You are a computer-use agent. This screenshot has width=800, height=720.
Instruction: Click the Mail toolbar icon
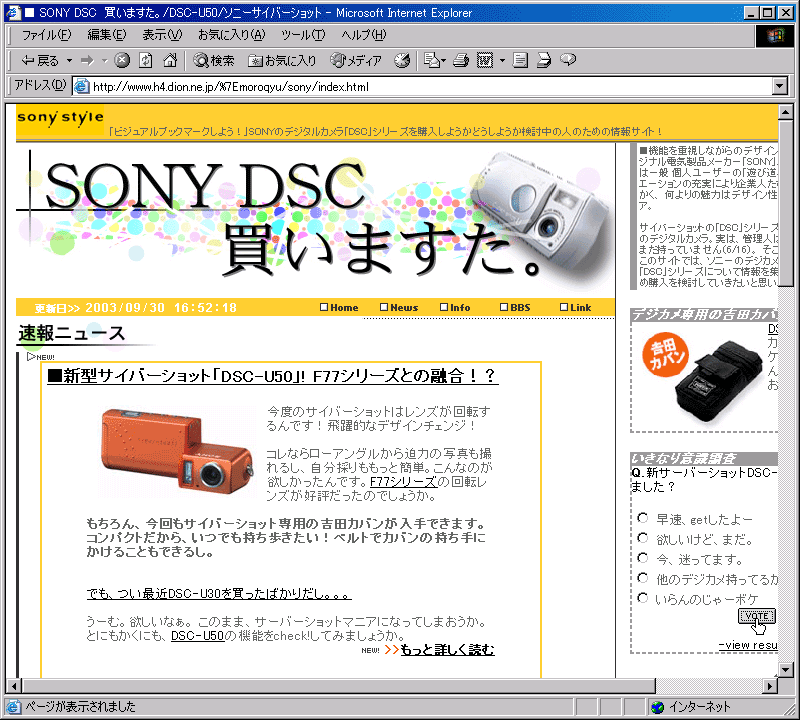[x=432, y=61]
